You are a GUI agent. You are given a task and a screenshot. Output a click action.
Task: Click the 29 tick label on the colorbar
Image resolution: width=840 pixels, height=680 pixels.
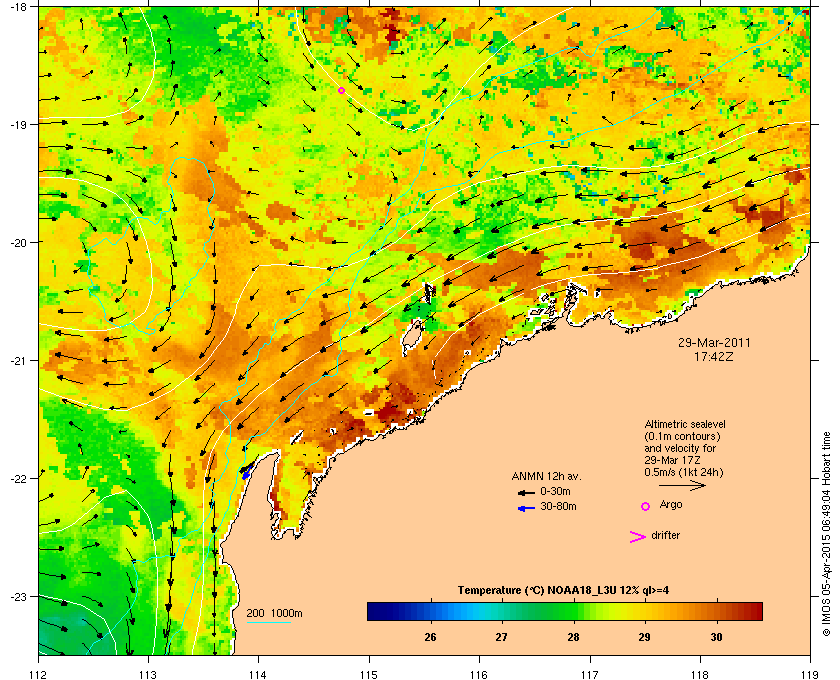[x=644, y=637]
